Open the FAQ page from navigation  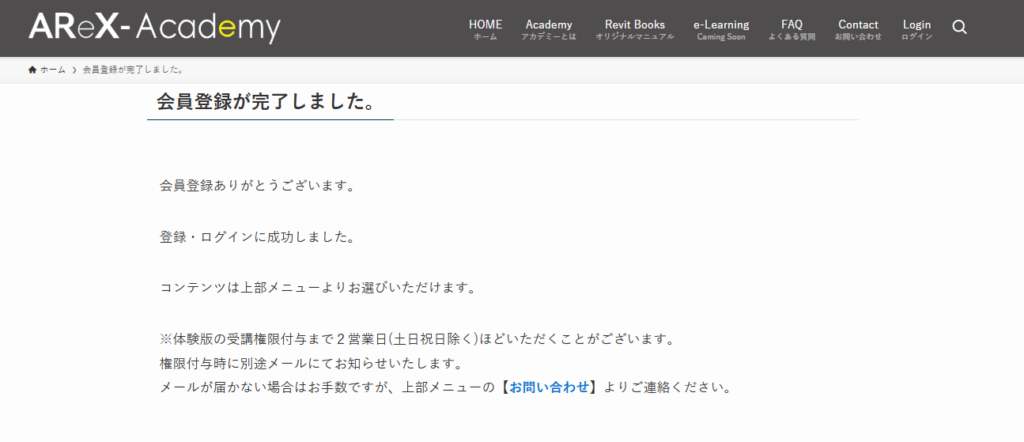791,29
